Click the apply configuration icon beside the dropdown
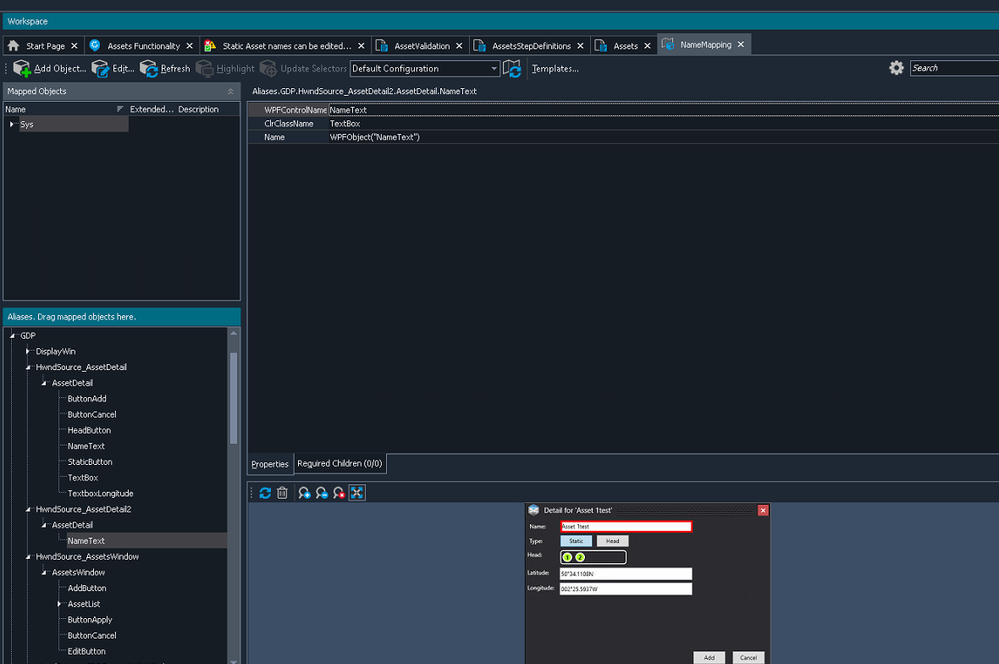The width and height of the screenshot is (999, 664). (x=512, y=69)
